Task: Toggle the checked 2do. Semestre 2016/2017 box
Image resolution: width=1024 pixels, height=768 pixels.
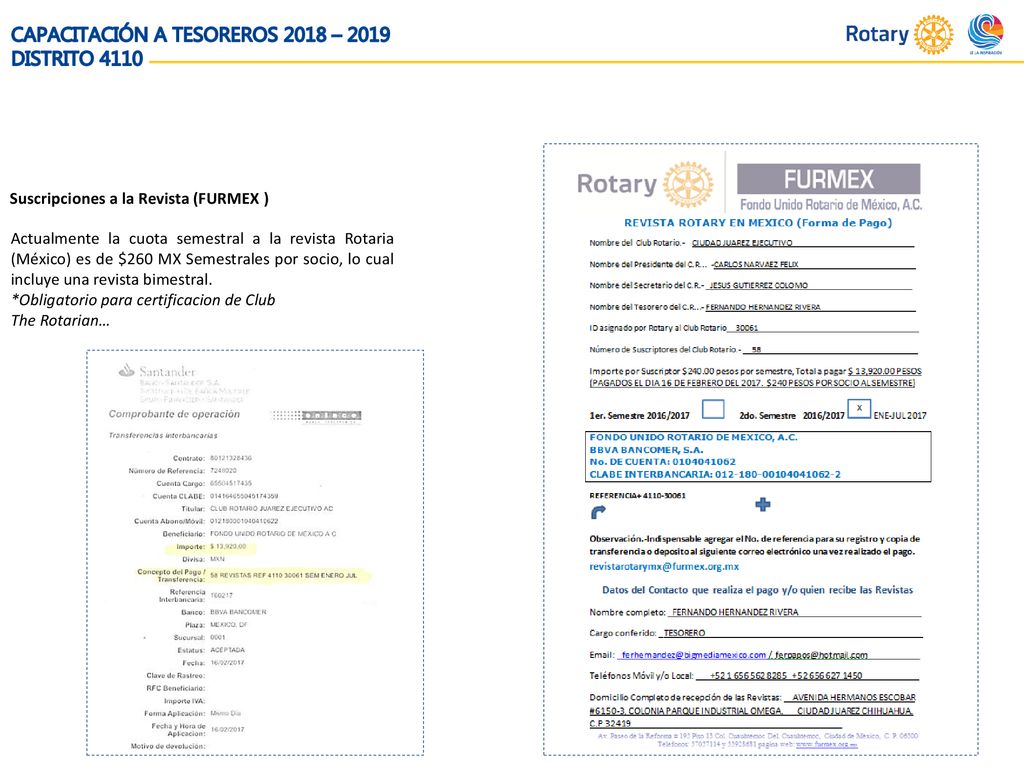Action: pos(859,408)
